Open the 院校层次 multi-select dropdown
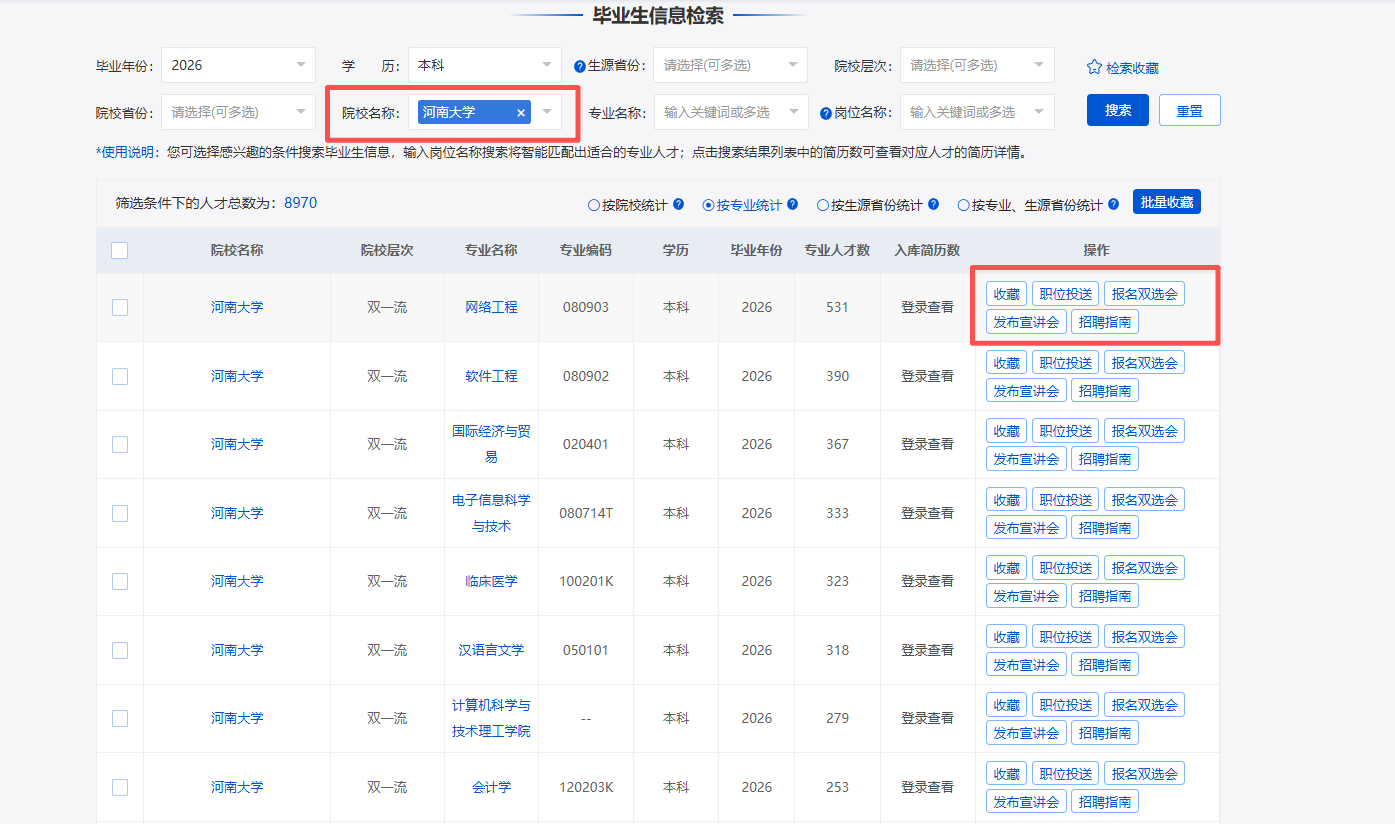The image size is (1395, 824). tap(976, 65)
